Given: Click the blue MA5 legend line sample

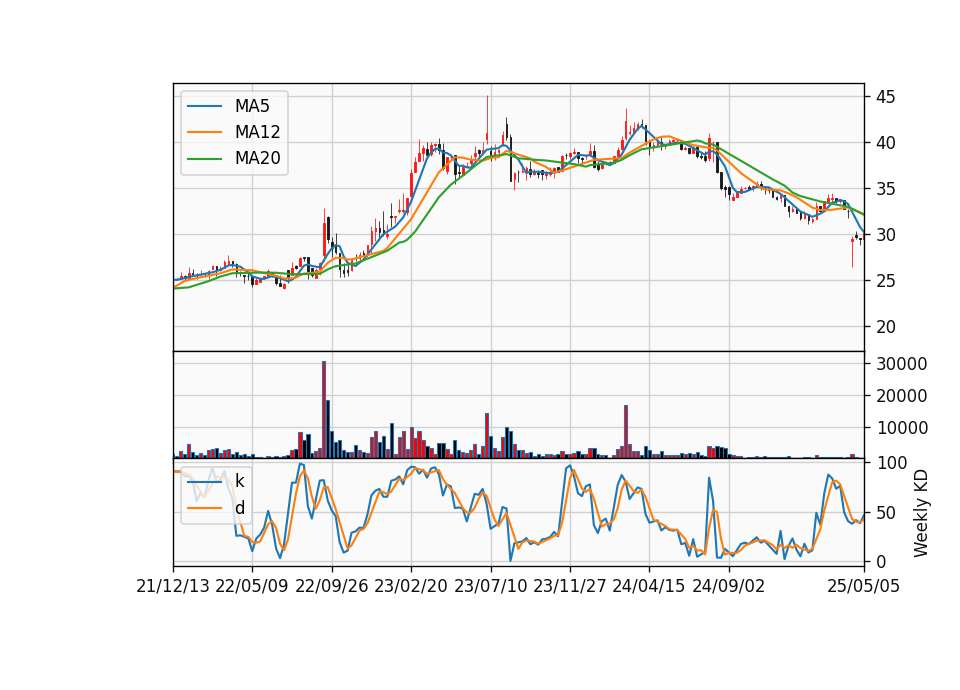Looking at the screenshot, I should pyautogui.click(x=204, y=106).
